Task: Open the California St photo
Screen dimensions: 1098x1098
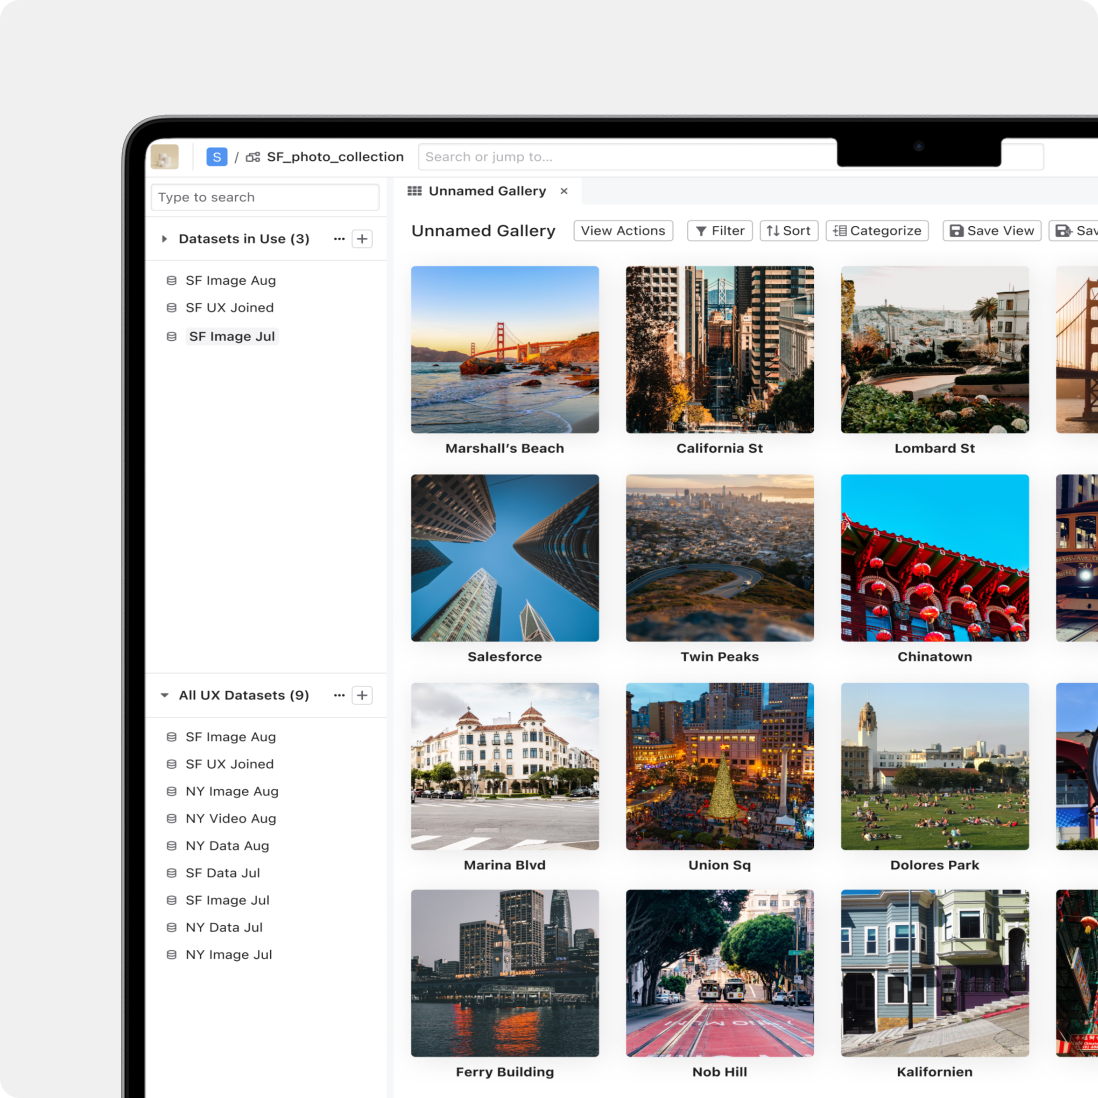Action: [x=720, y=349]
